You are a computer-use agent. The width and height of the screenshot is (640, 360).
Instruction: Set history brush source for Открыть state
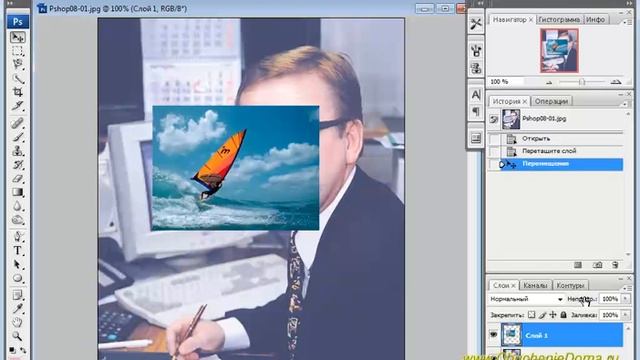[494, 139]
